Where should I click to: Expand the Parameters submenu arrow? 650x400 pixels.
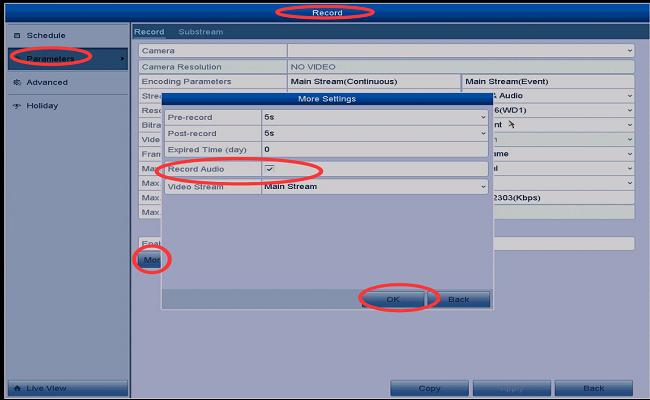click(x=122, y=59)
